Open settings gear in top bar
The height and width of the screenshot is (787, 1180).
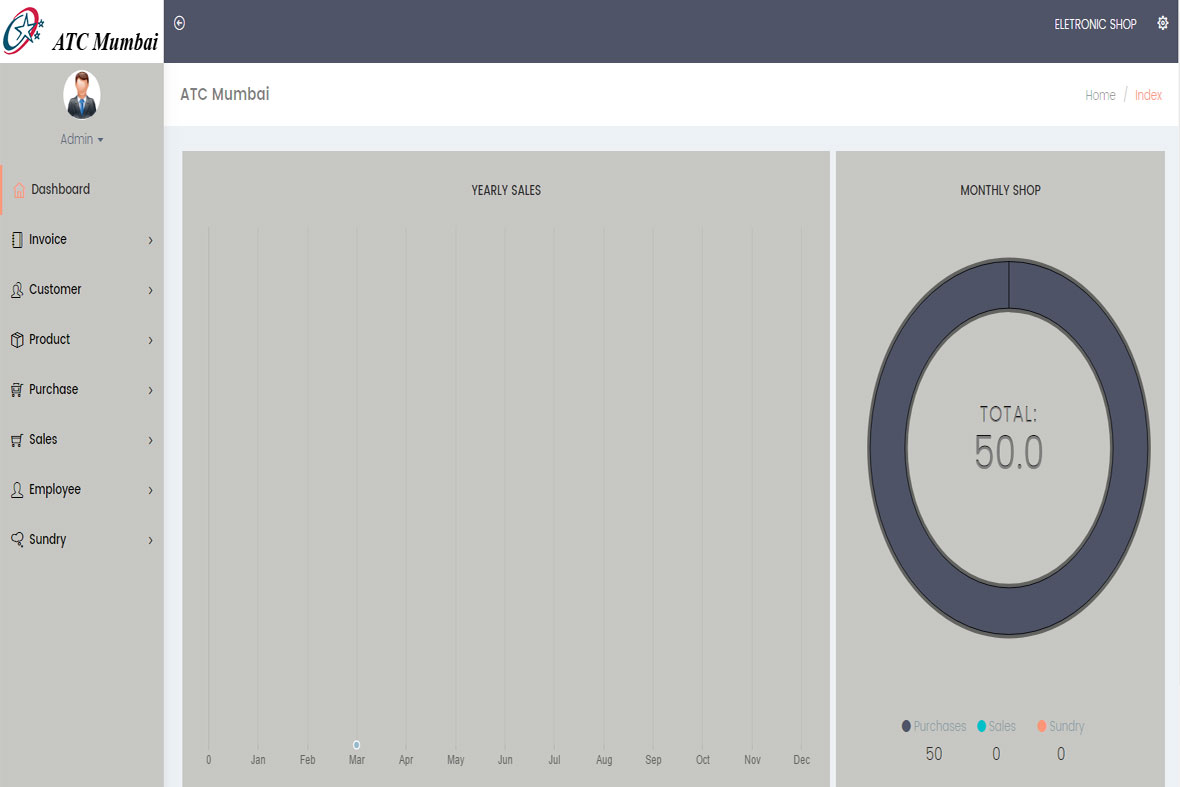[x=1162, y=23]
